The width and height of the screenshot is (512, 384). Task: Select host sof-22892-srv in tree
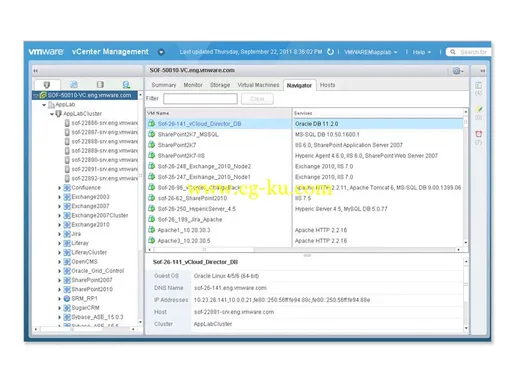click(101, 178)
